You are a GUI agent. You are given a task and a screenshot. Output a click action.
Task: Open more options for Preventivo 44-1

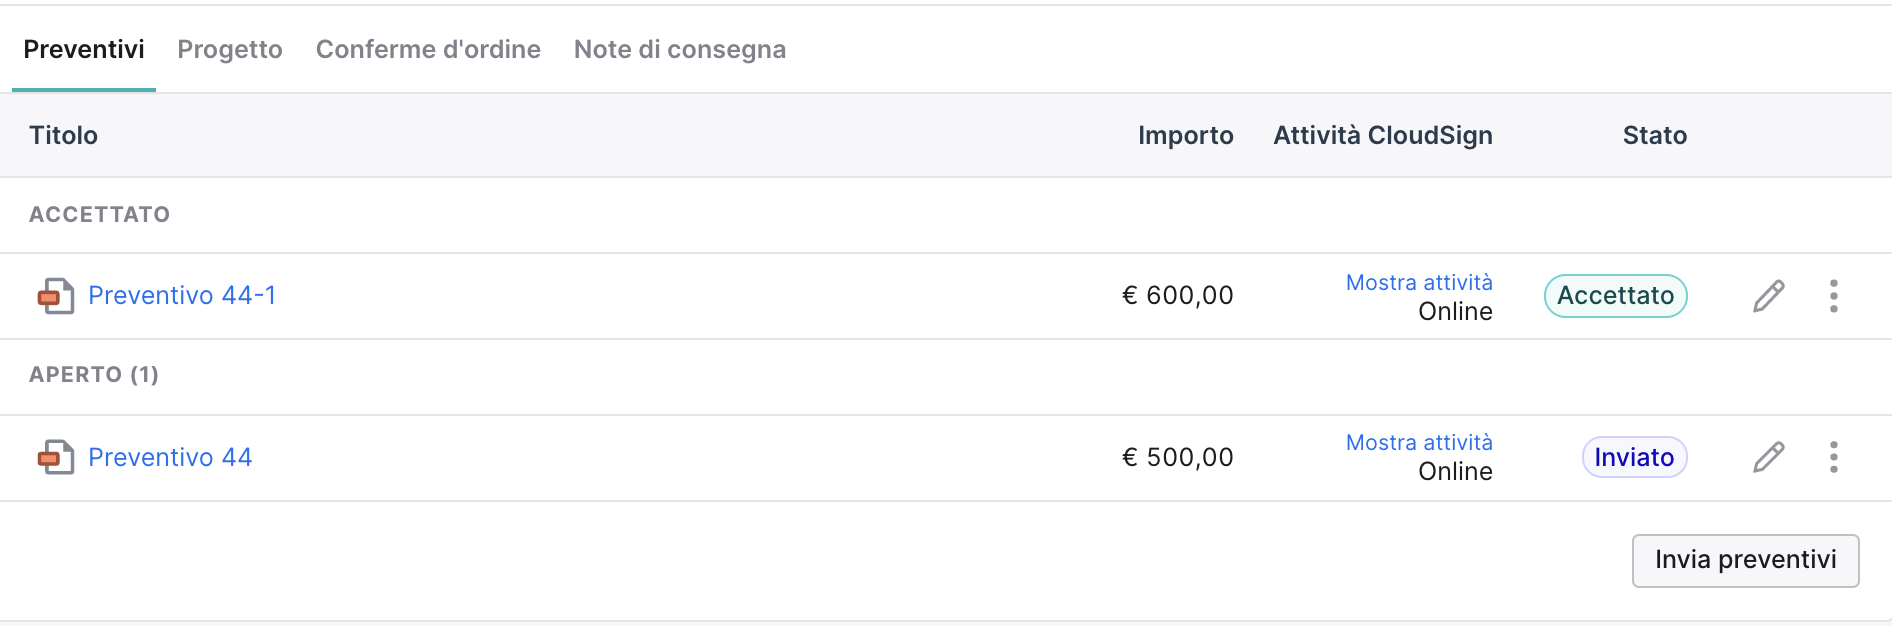coord(1833,296)
